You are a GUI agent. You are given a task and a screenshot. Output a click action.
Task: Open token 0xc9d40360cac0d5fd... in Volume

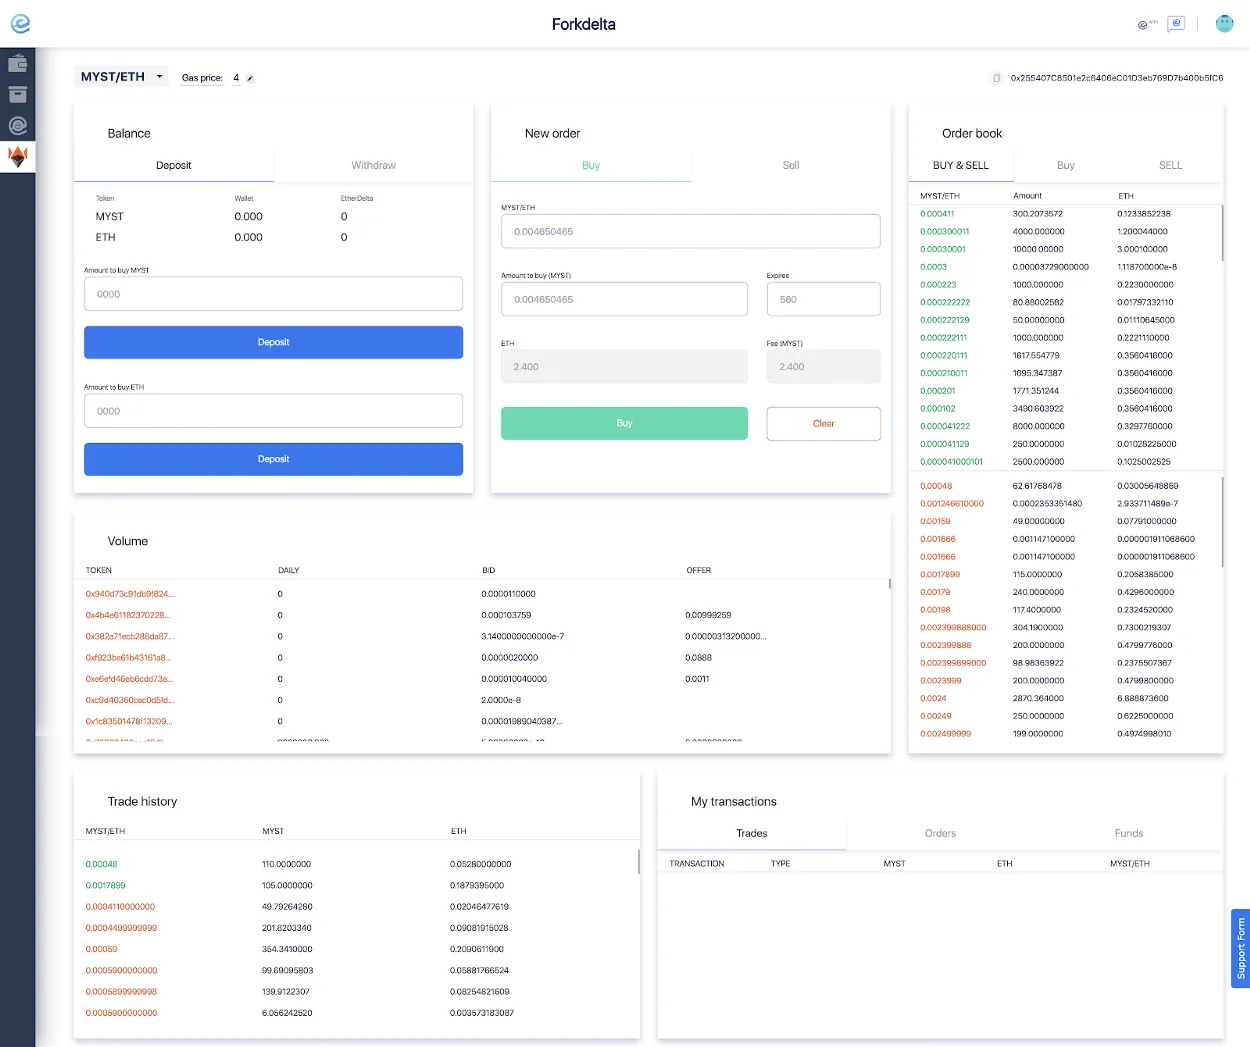click(130, 700)
